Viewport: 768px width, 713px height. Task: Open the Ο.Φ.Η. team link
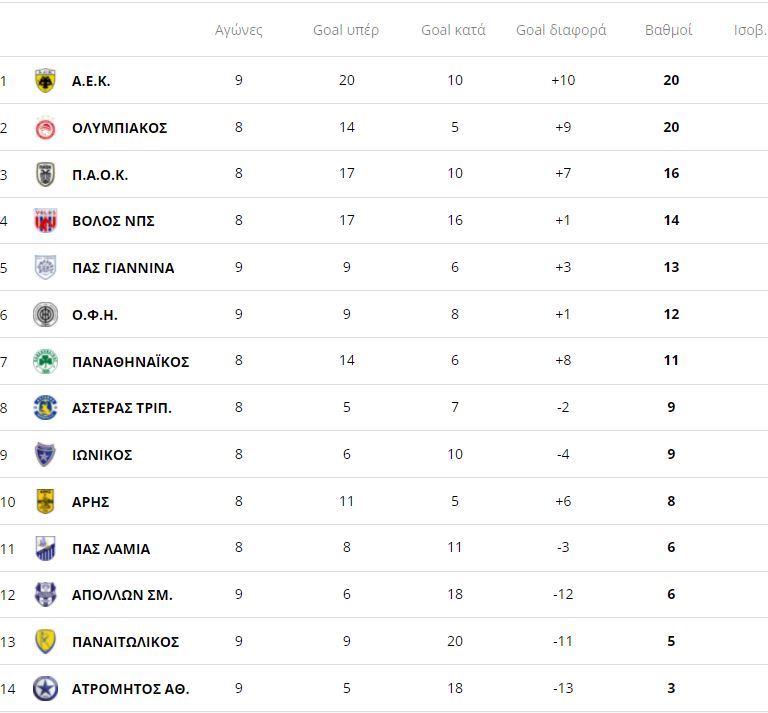tap(95, 315)
